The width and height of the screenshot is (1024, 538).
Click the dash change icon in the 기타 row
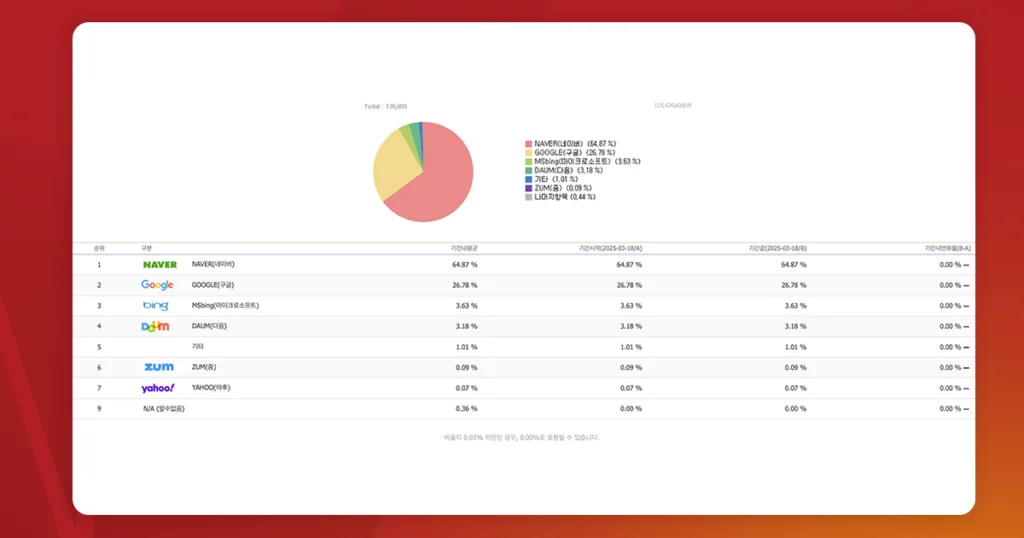tap(966, 347)
